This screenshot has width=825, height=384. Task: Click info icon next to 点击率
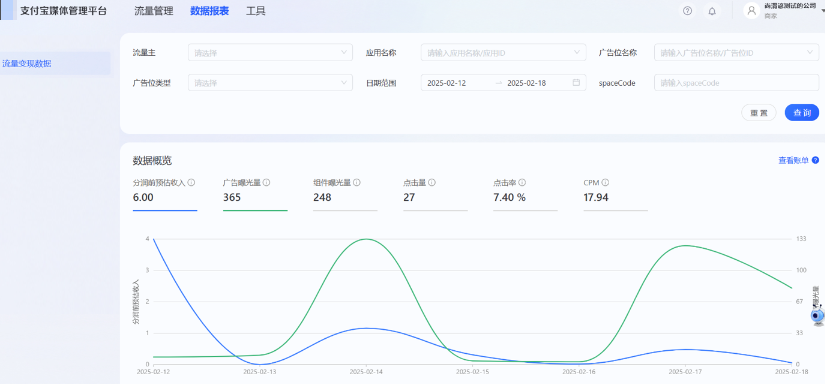tap(522, 183)
